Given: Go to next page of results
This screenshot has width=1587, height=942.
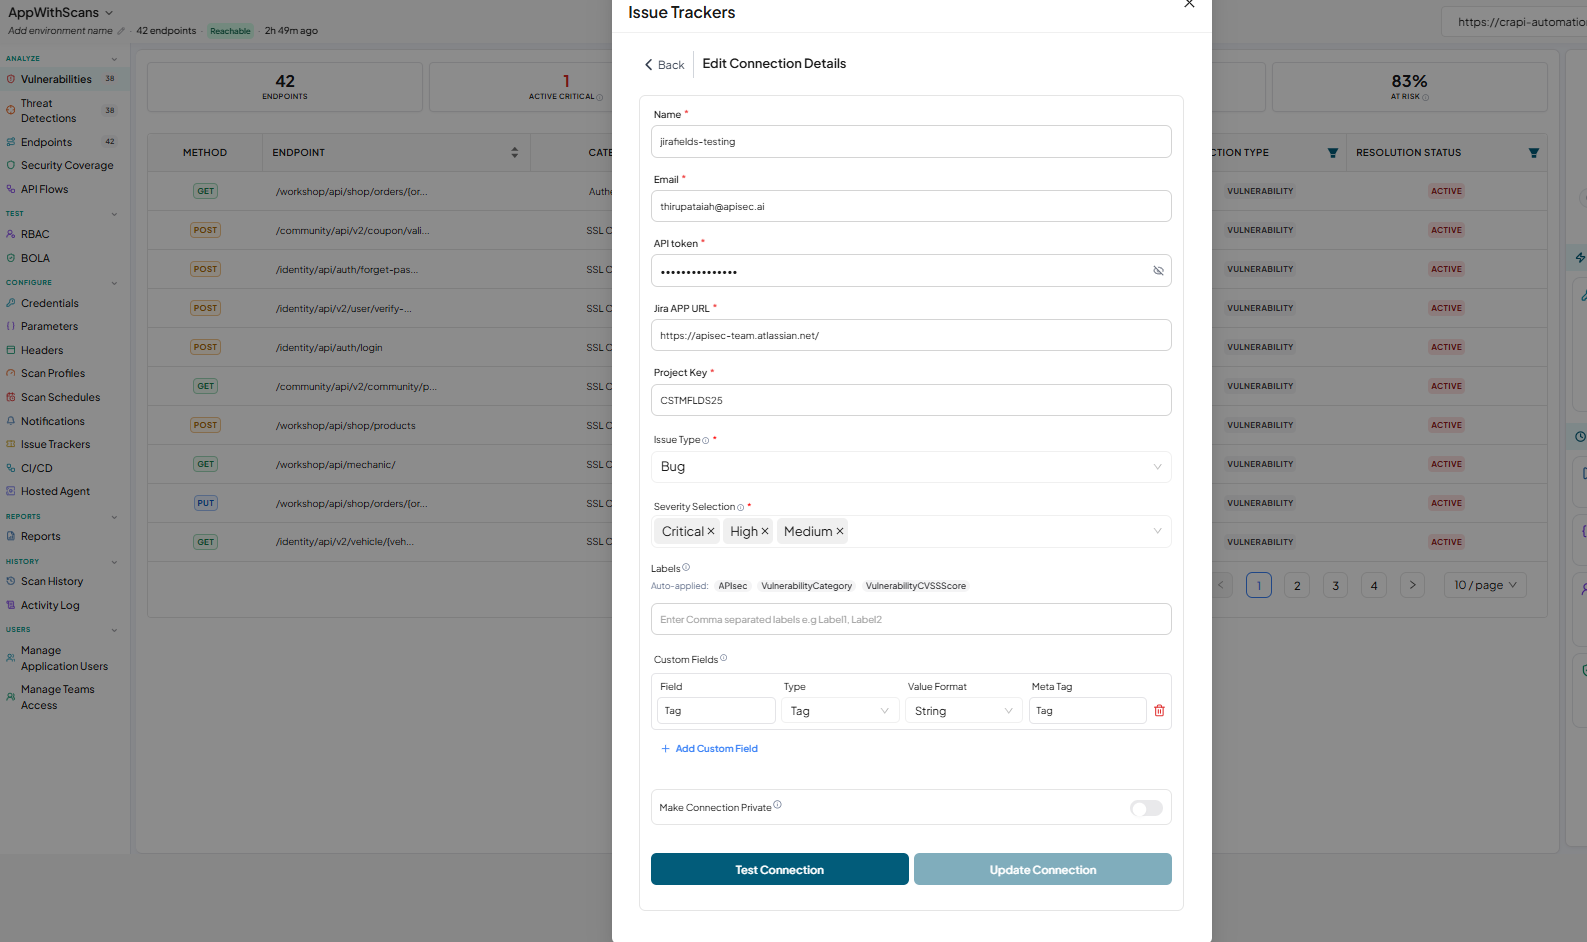Looking at the screenshot, I should point(1412,586).
